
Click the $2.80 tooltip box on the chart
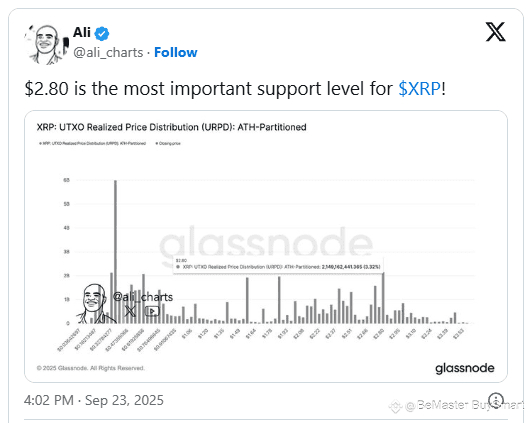278,265
